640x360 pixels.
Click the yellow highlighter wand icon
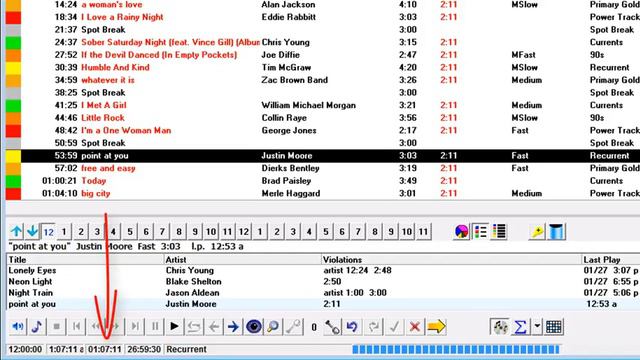(x=537, y=232)
